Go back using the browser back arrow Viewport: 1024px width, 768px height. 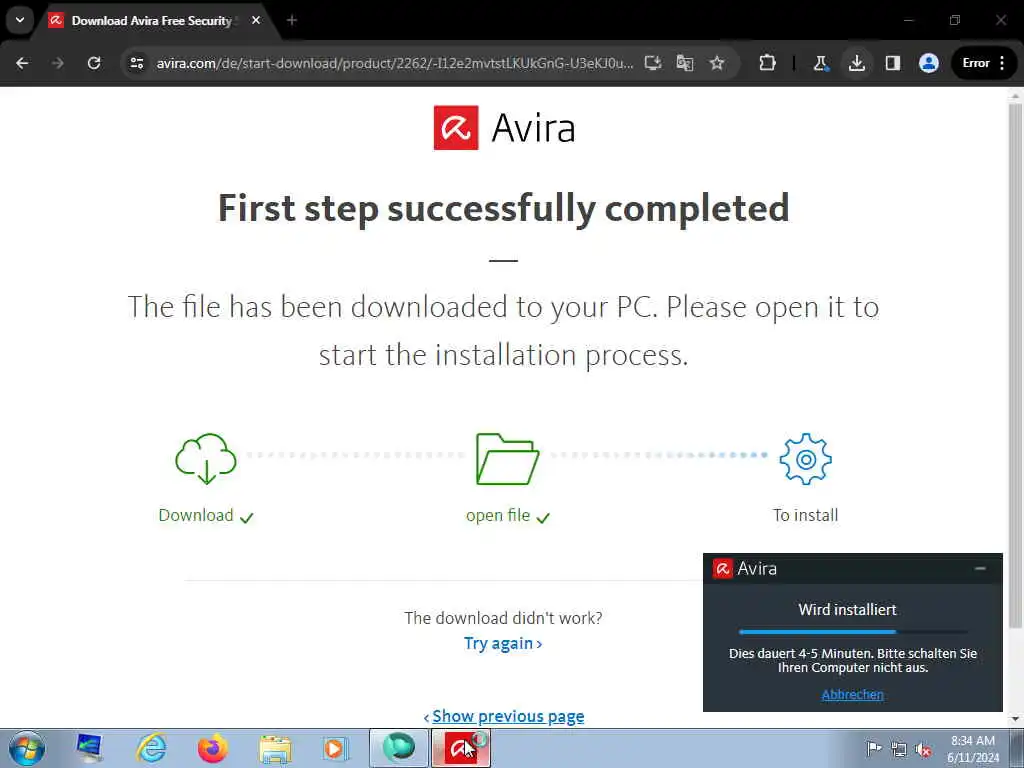coord(22,63)
